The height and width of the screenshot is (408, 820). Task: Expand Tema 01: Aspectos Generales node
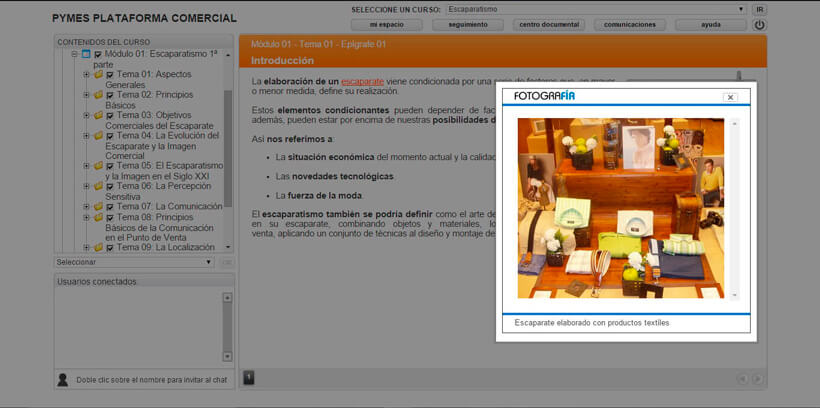(86, 74)
